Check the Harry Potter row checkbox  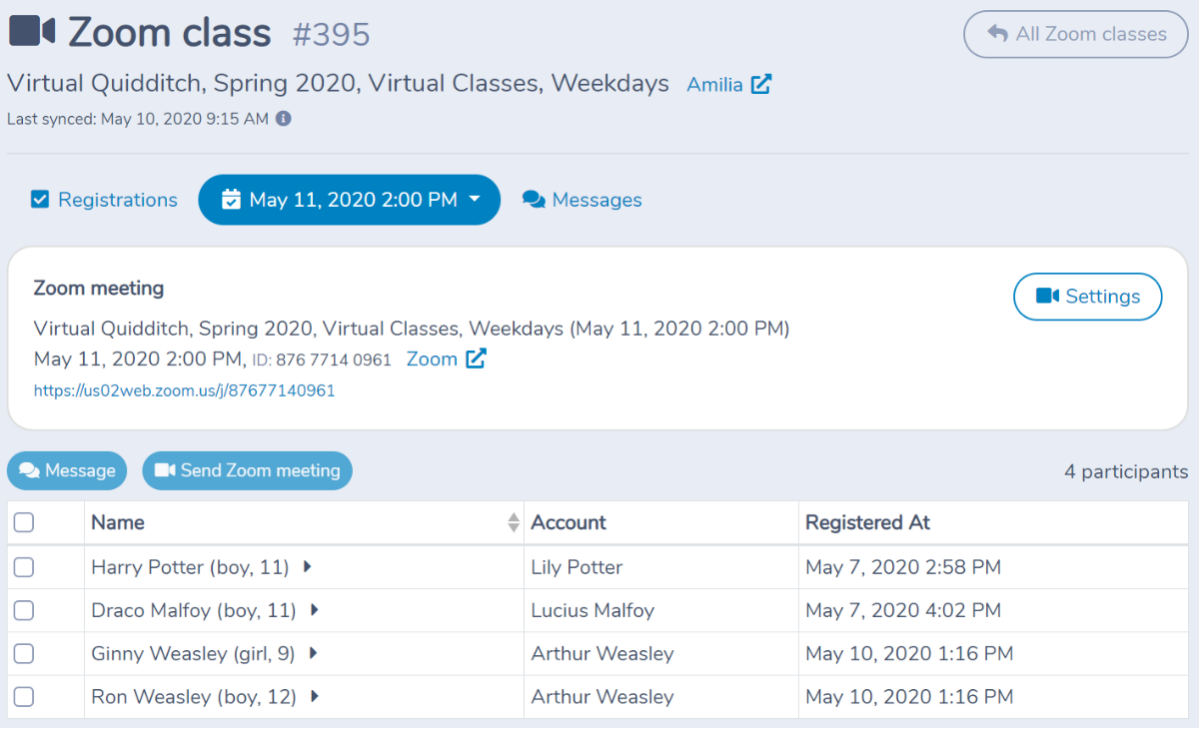pyautogui.click(x=24, y=566)
